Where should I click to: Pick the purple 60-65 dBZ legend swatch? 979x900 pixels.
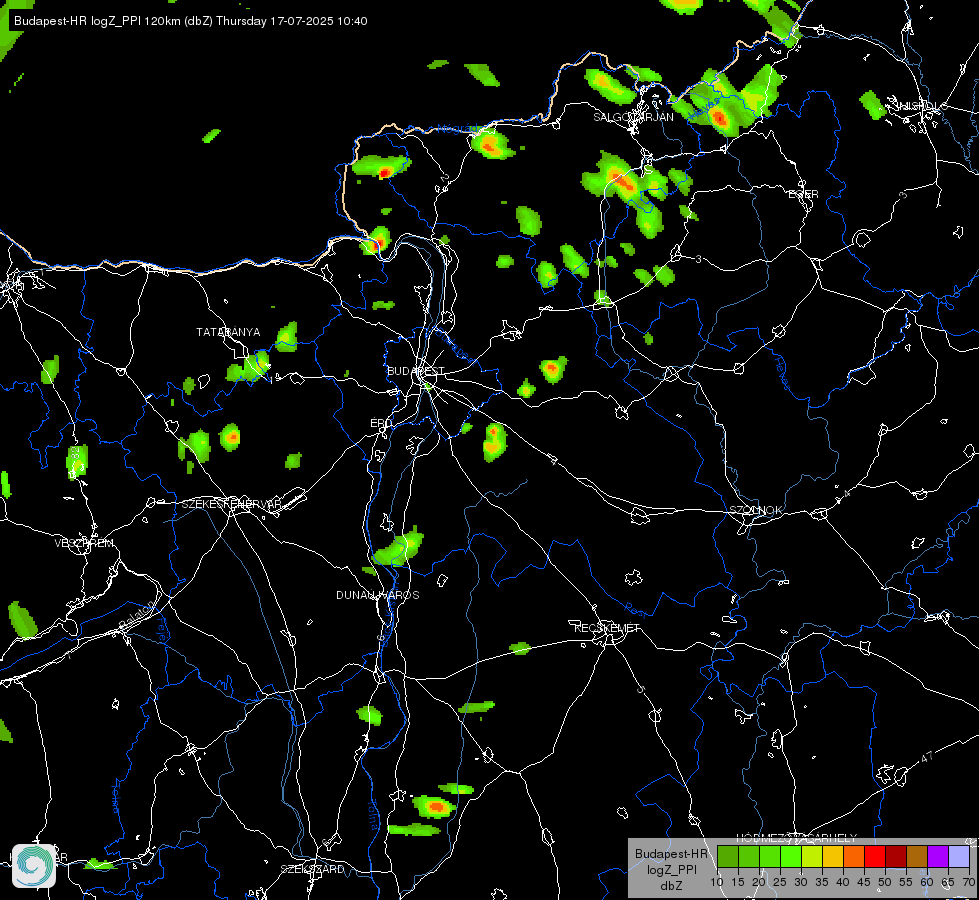pyautogui.click(x=938, y=856)
